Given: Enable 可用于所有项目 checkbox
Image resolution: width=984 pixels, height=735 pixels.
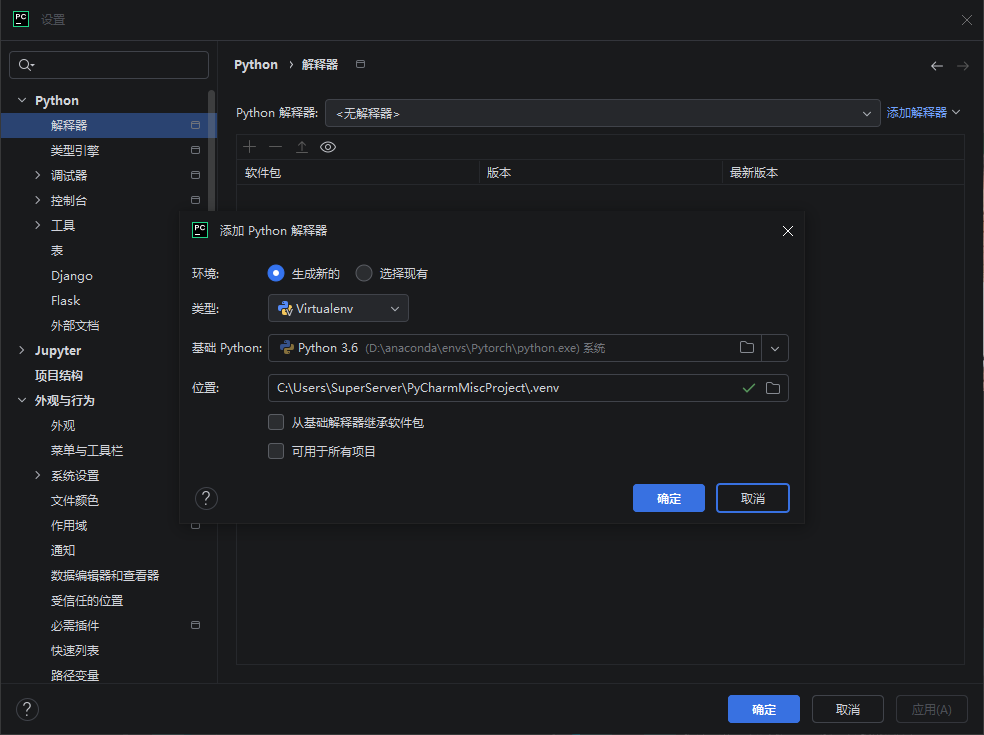Looking at the screenshot, I should pyautogui.click(x=276, y=451).
